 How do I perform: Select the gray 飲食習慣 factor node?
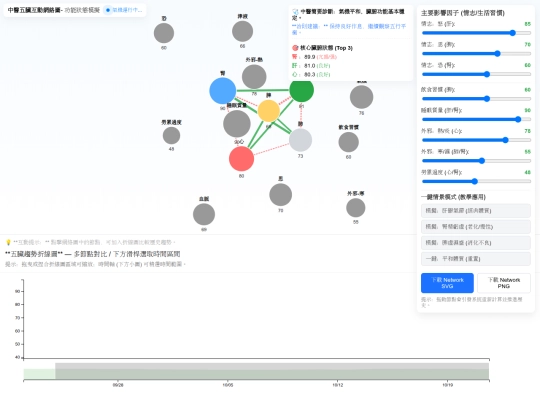coord(349,142)
